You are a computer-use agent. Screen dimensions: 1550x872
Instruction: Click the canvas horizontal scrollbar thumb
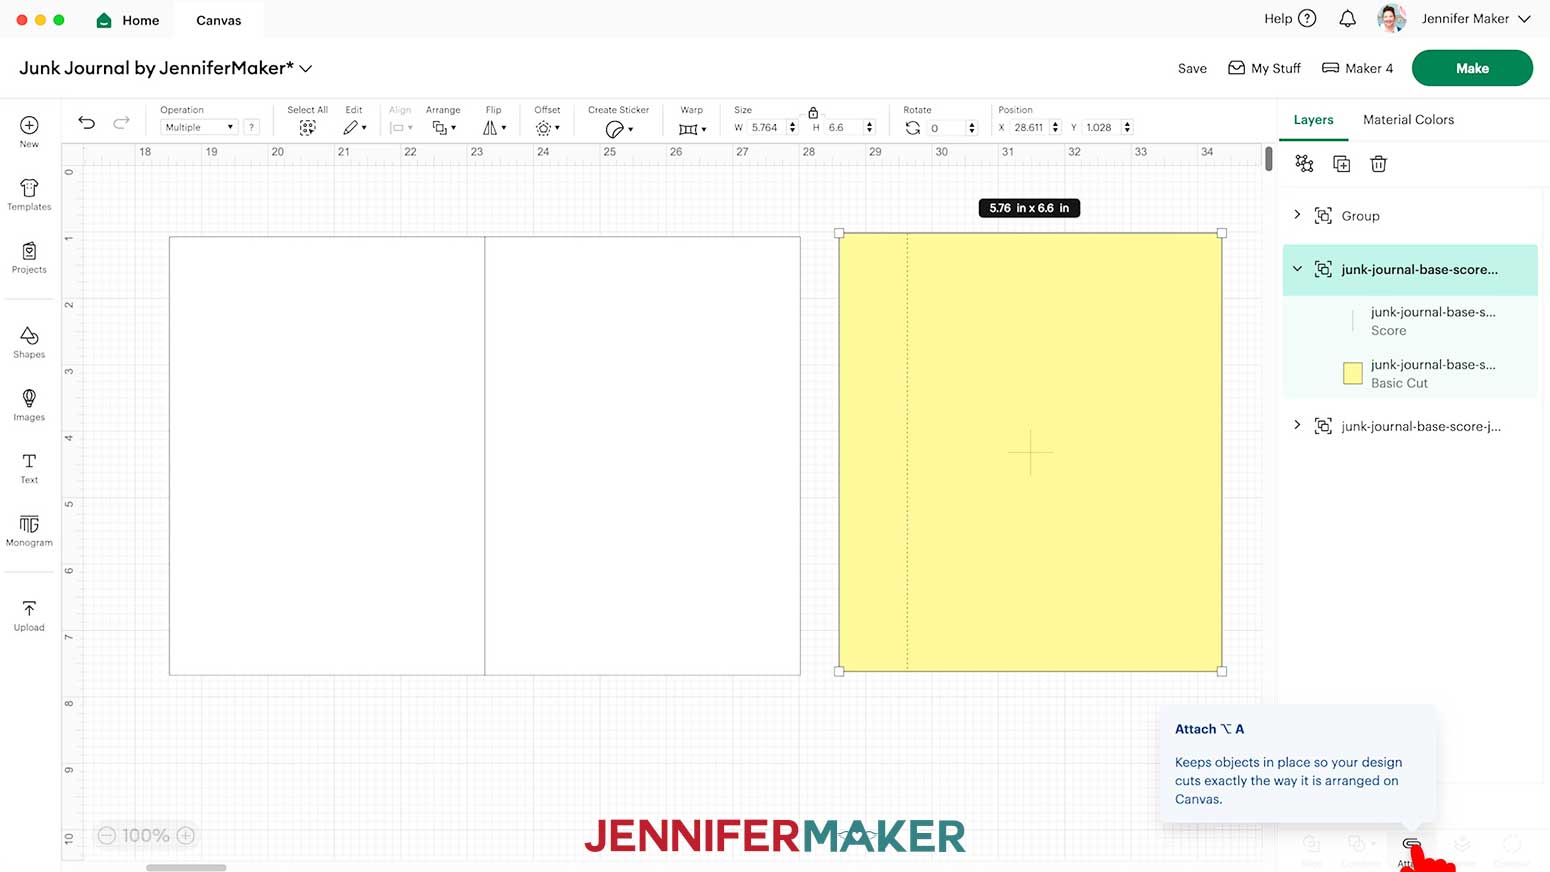point(186,867)
